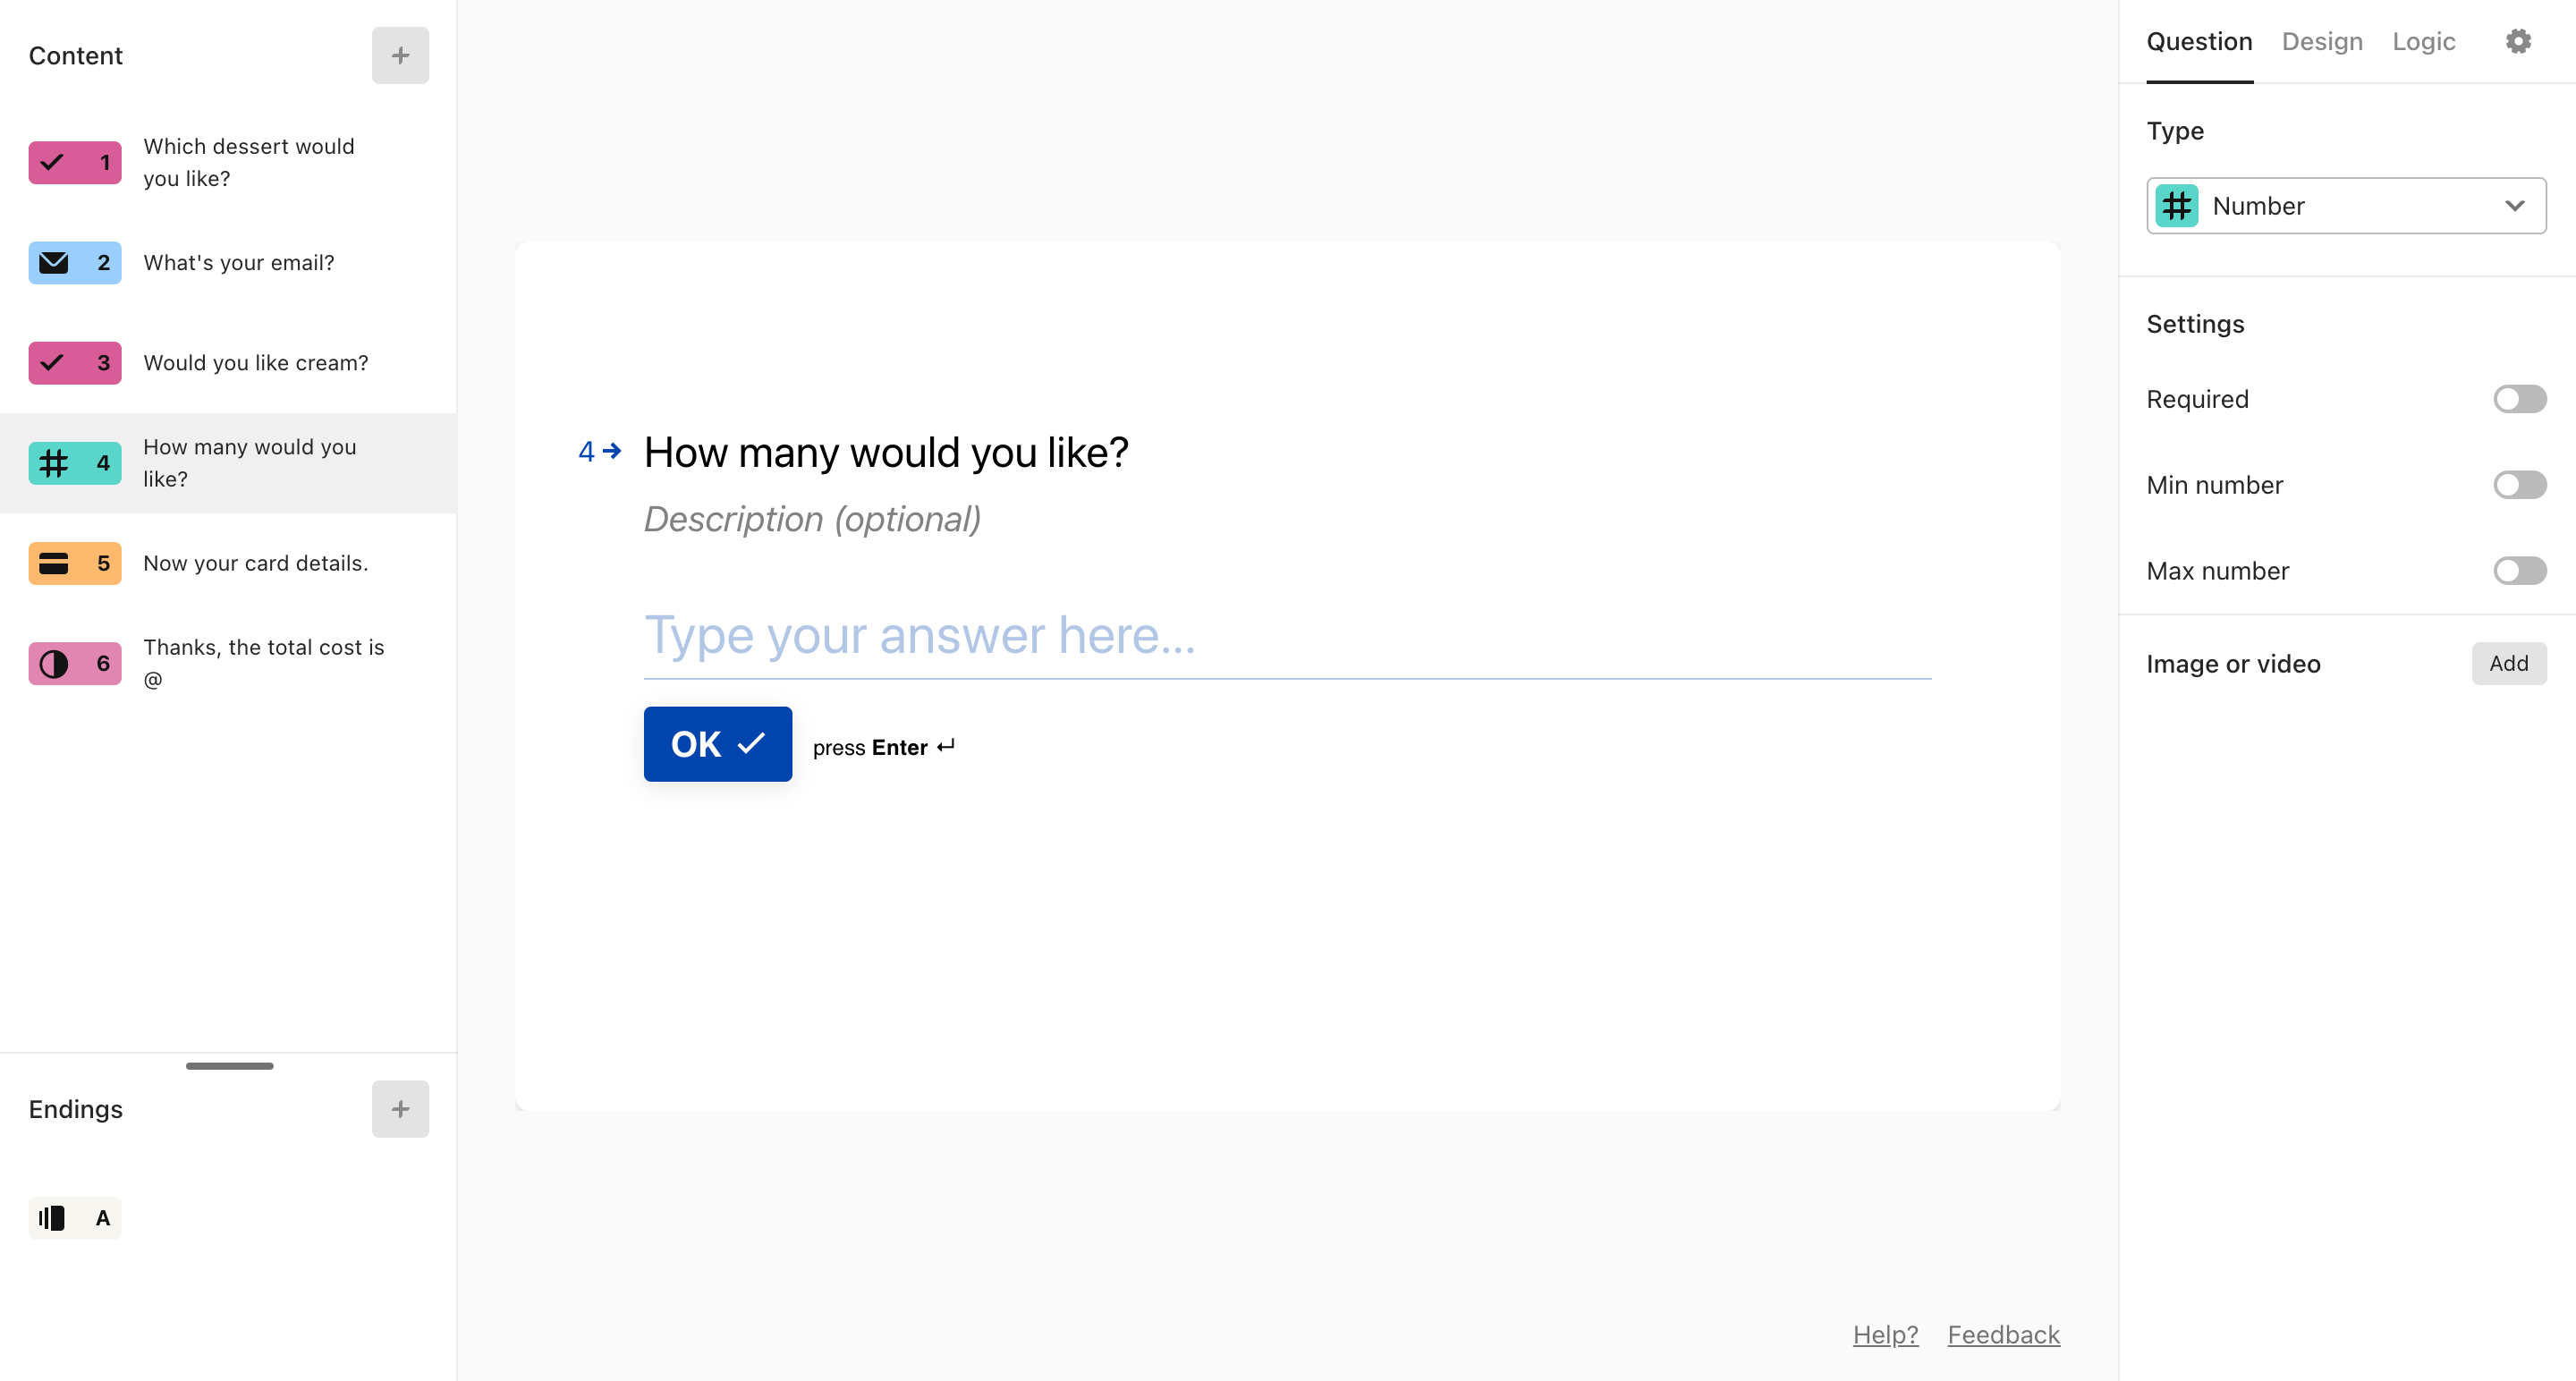Click the checkmark icon on question 3
This screenshot has width=2576, height=1381.
click(55, 363)
